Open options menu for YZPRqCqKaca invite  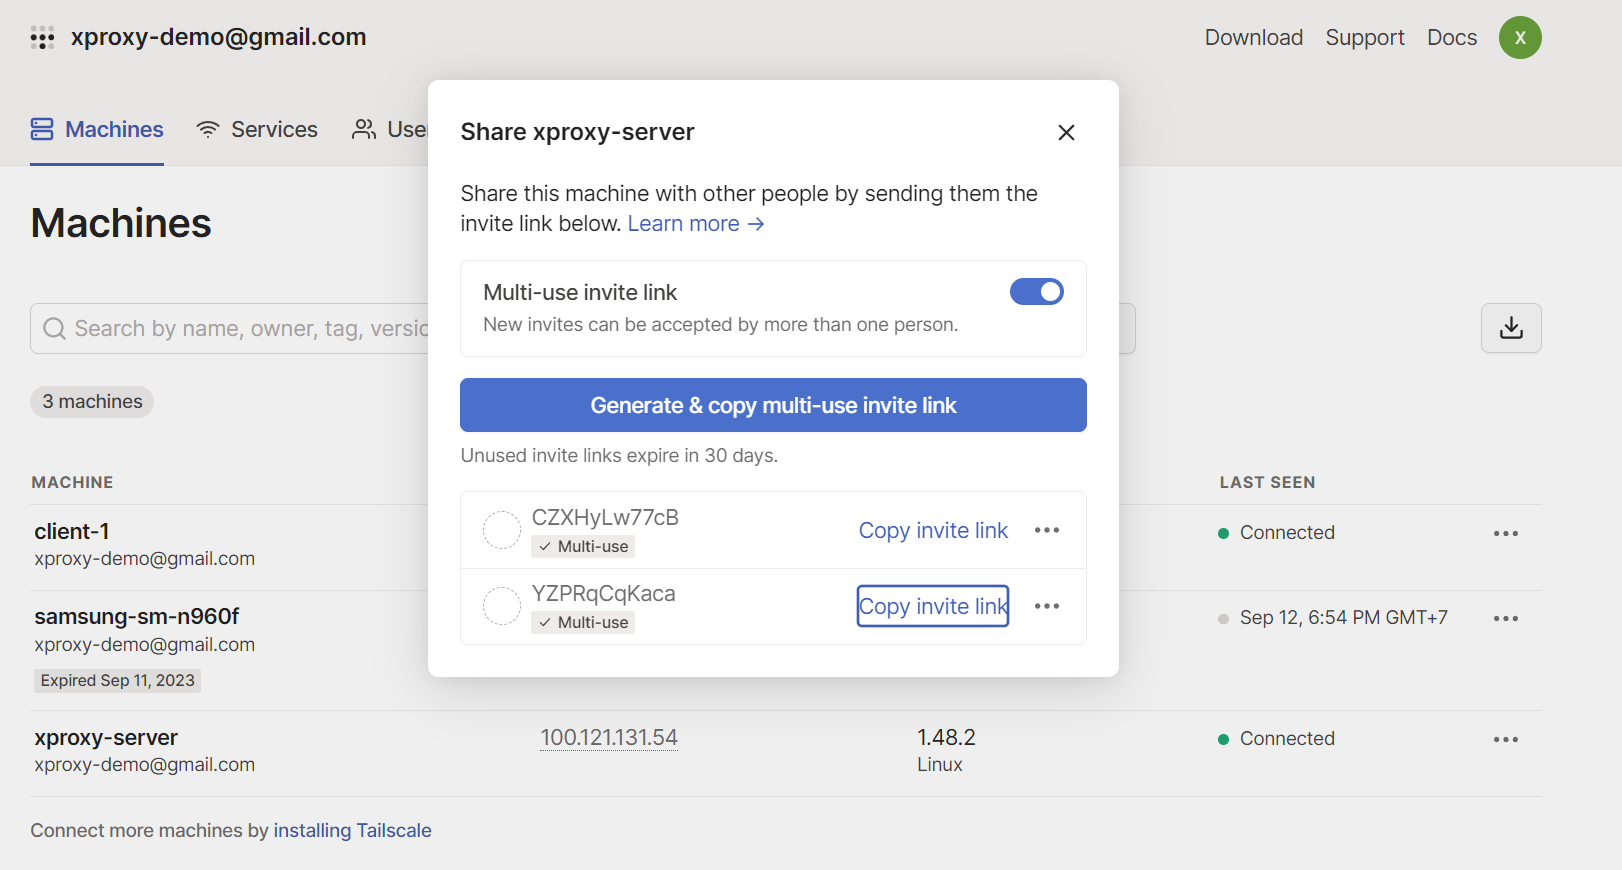click(1047, 606)
